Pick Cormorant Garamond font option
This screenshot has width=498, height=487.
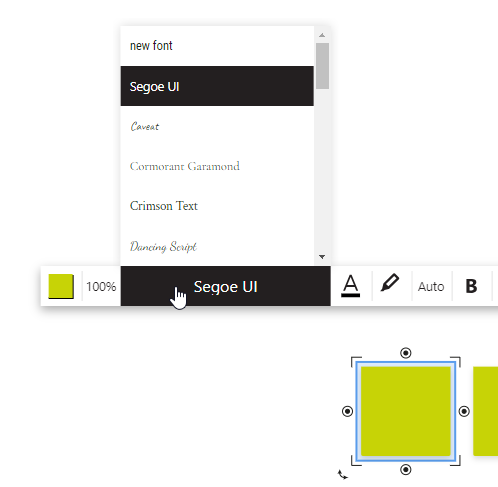217,166
